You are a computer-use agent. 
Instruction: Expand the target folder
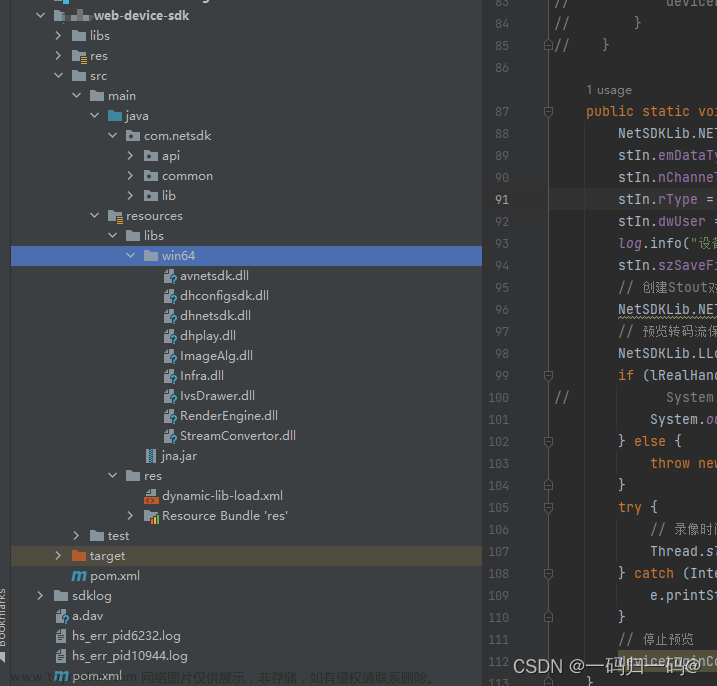pos(58,556)
